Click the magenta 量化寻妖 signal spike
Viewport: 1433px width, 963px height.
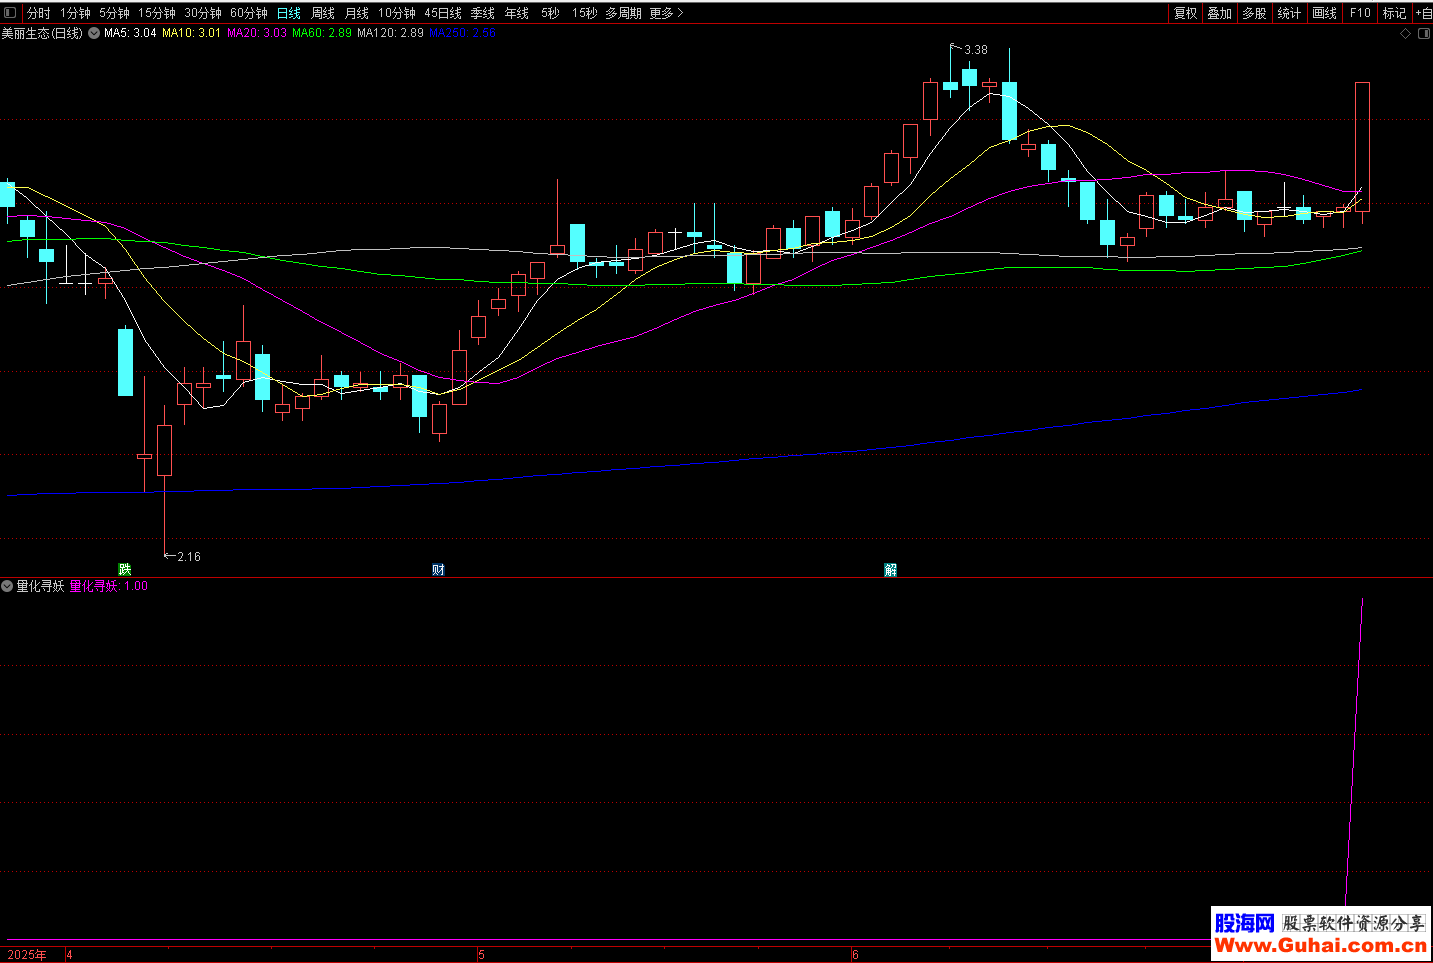click(1355, 750)
